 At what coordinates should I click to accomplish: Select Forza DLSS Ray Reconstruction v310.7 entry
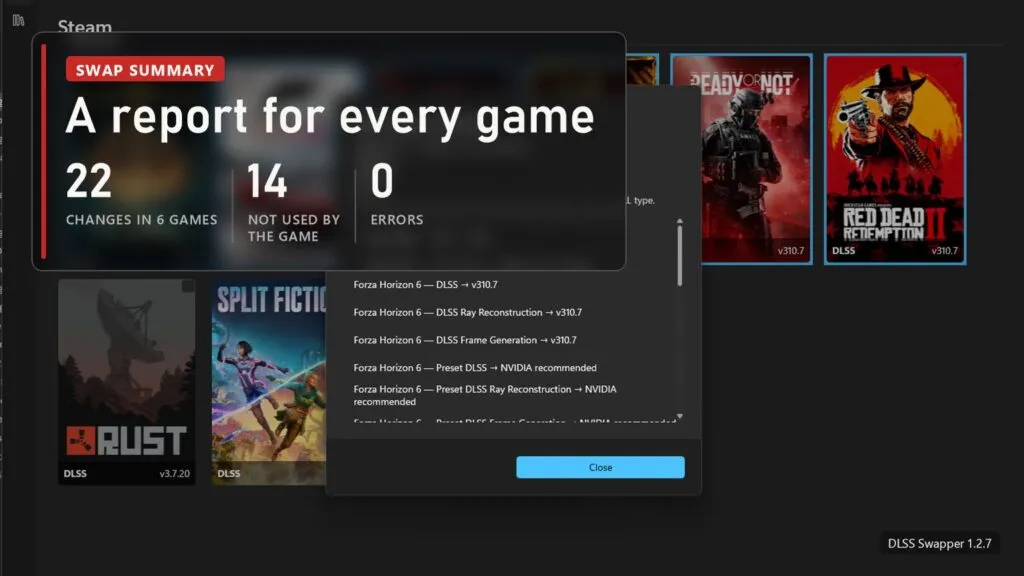(468, 312)
